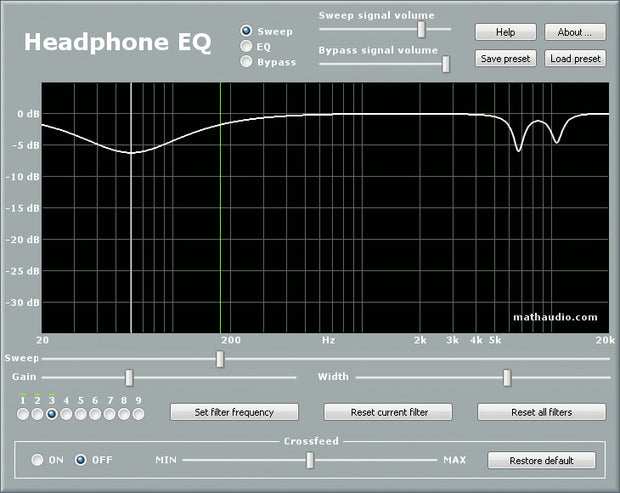Open the About... dialog
620x493 pixels.
click(x=575, y=32)
